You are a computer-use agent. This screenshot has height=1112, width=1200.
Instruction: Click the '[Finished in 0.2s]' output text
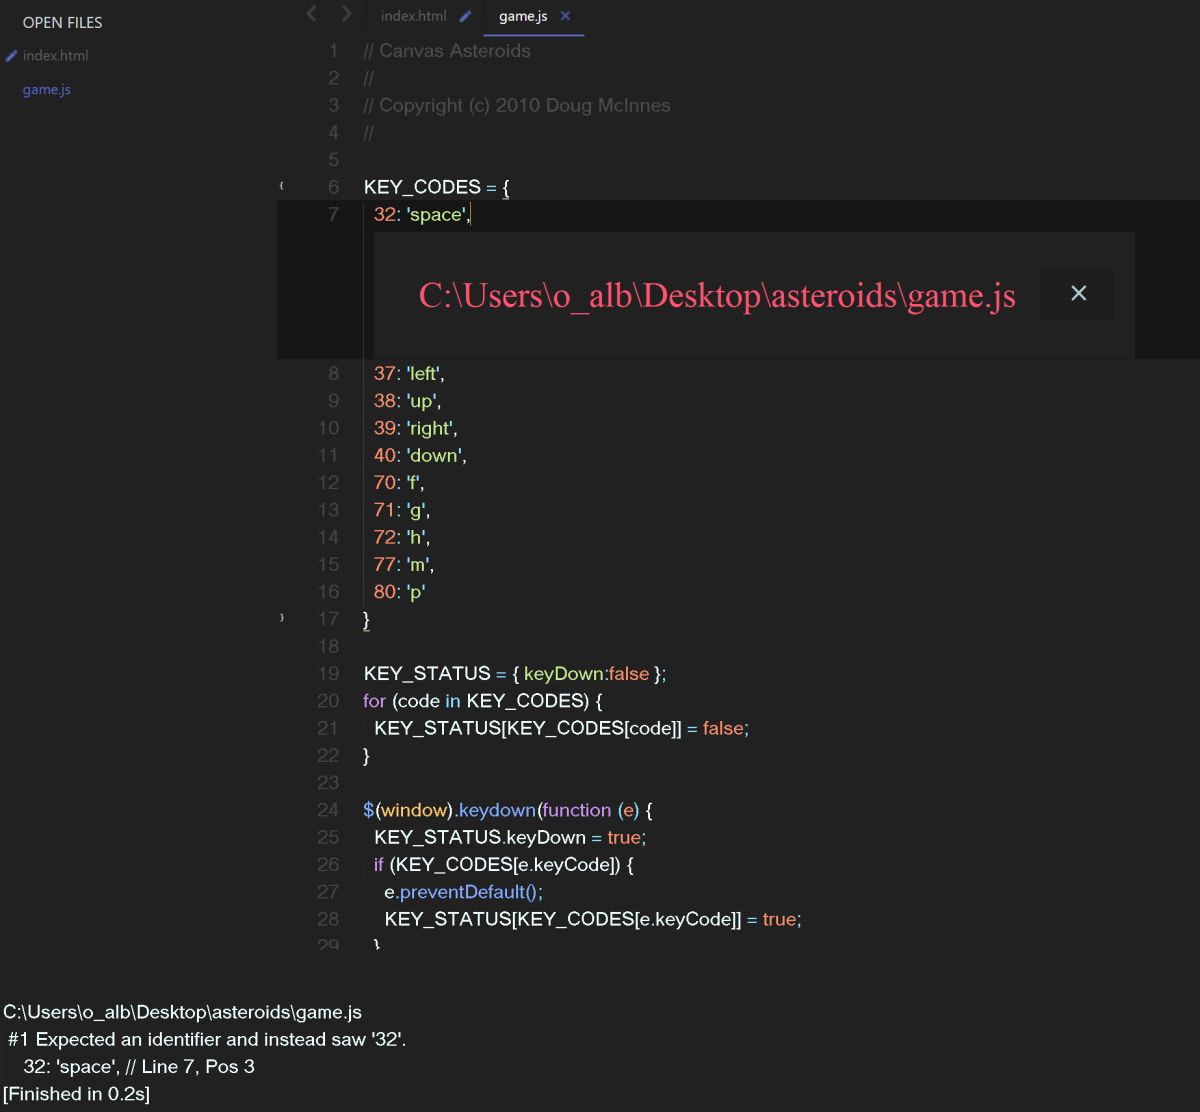point(76,1094)
